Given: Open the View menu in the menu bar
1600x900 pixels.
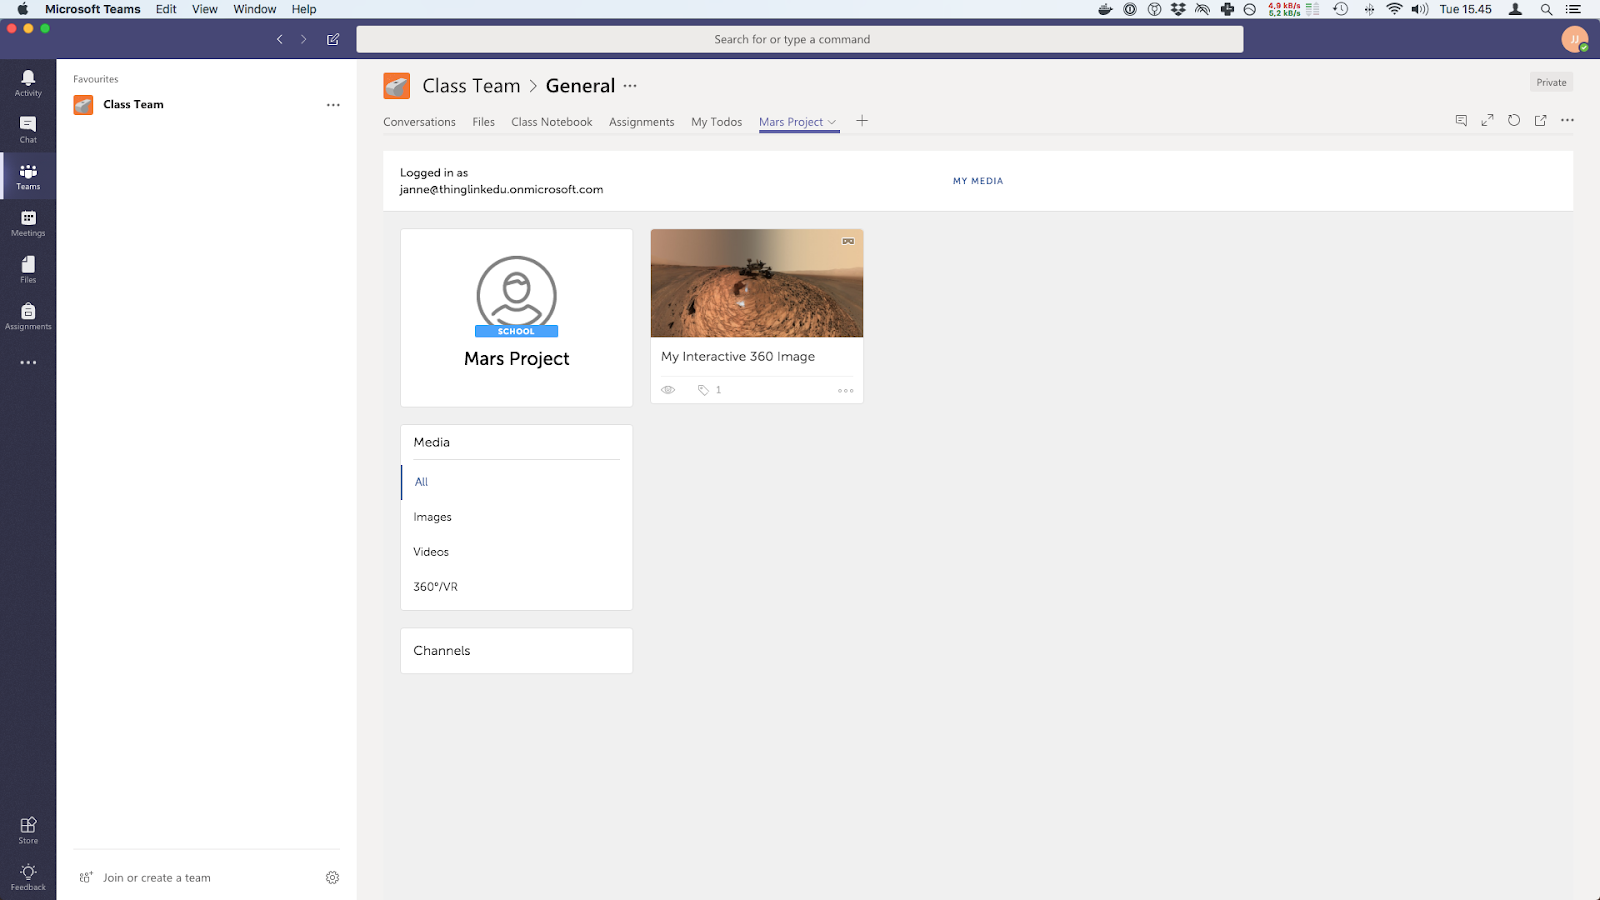Looking at the screenshot, I should click(205, 9).
